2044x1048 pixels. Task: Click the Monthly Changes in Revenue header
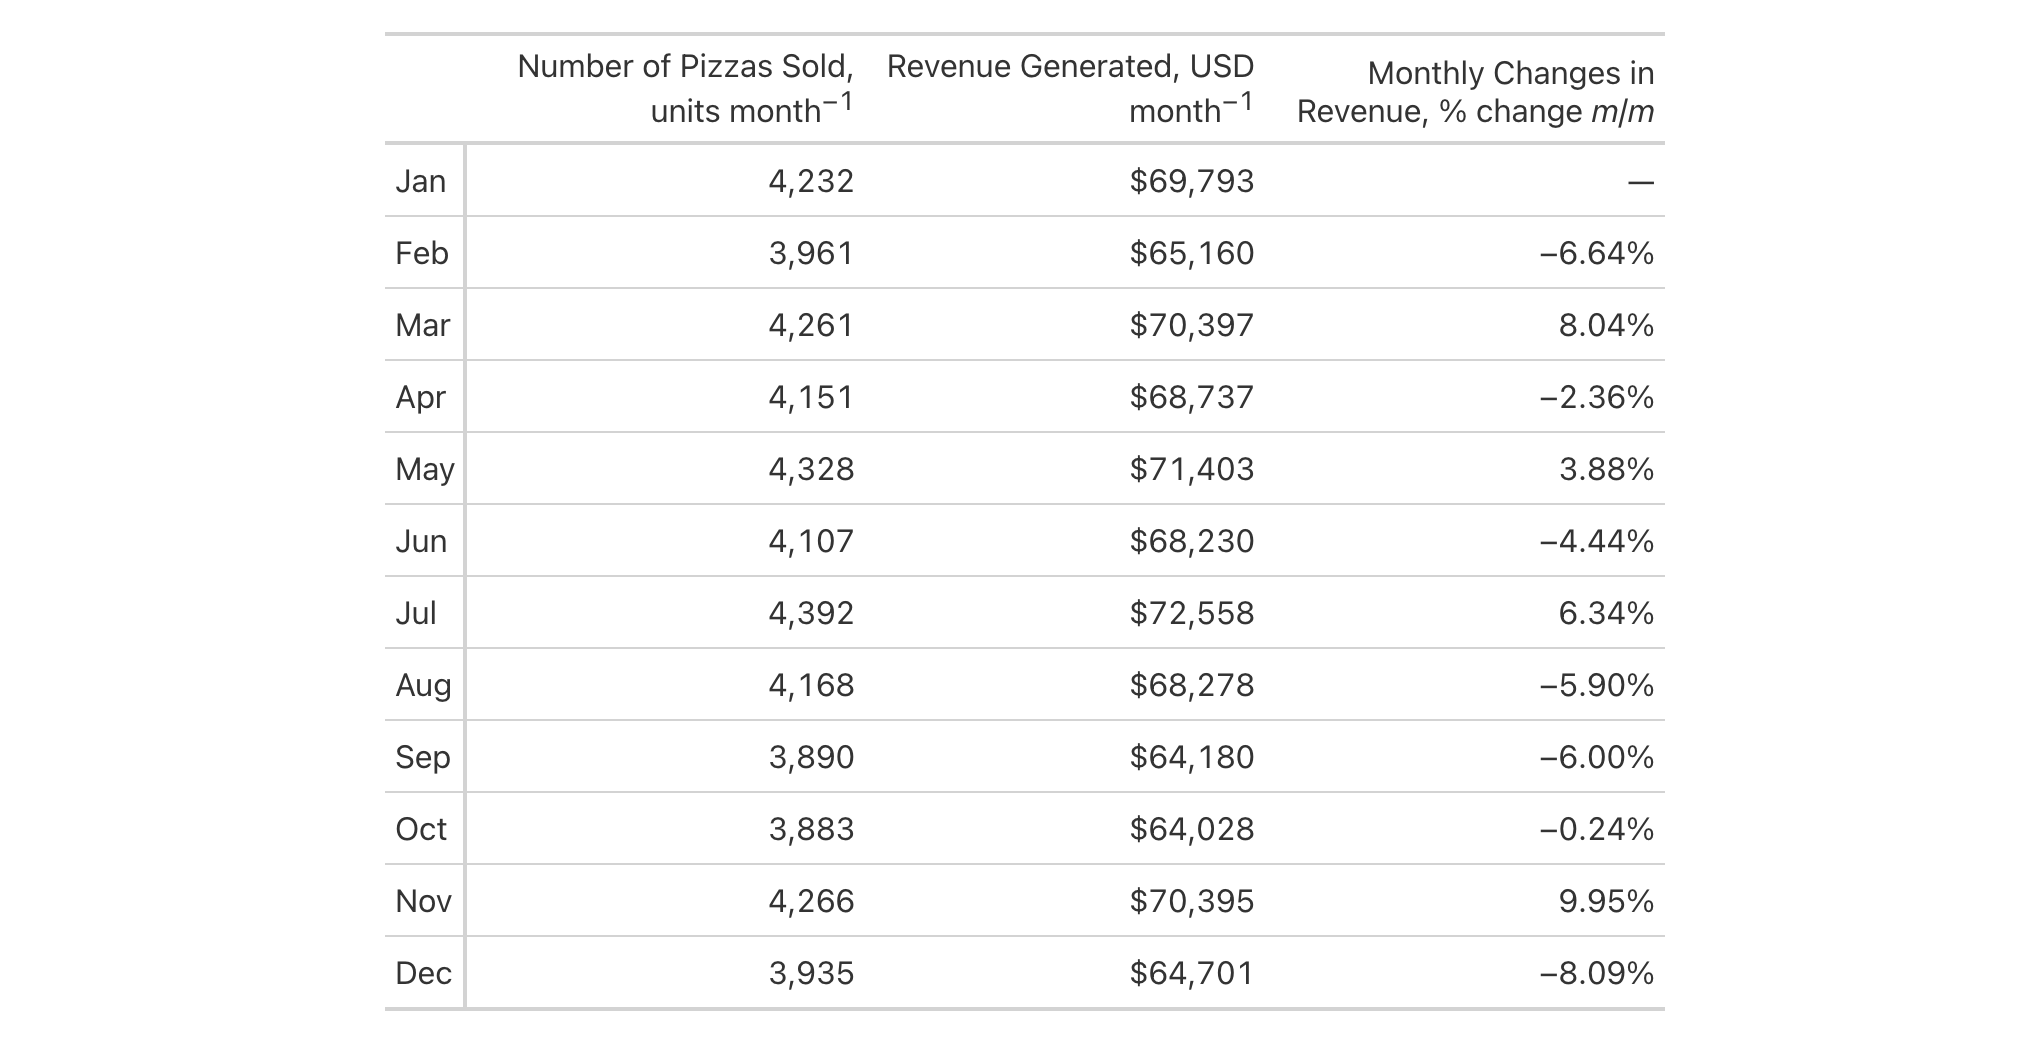[1475, 92]
